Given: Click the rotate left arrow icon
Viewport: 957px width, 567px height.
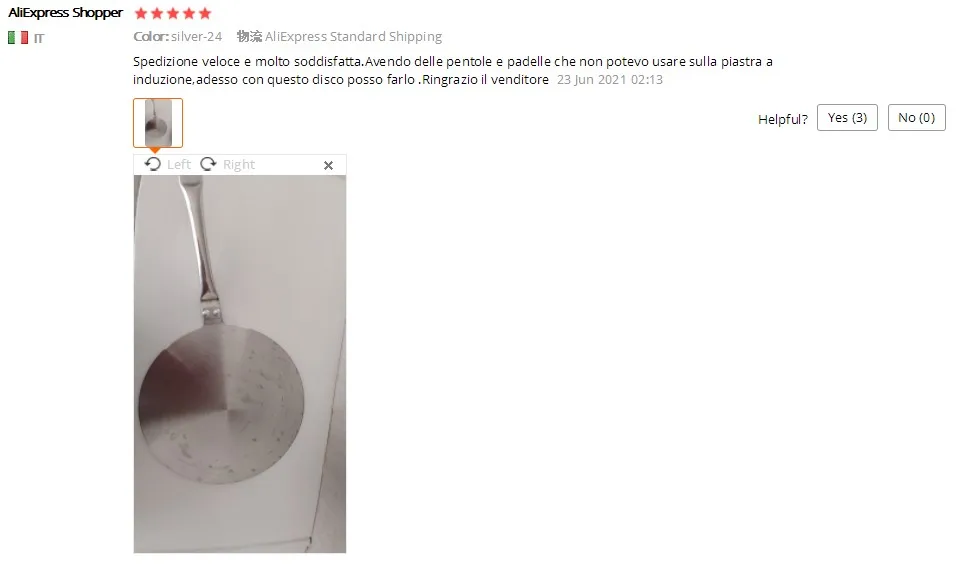Looking at the screenshot, I should 153,164.
